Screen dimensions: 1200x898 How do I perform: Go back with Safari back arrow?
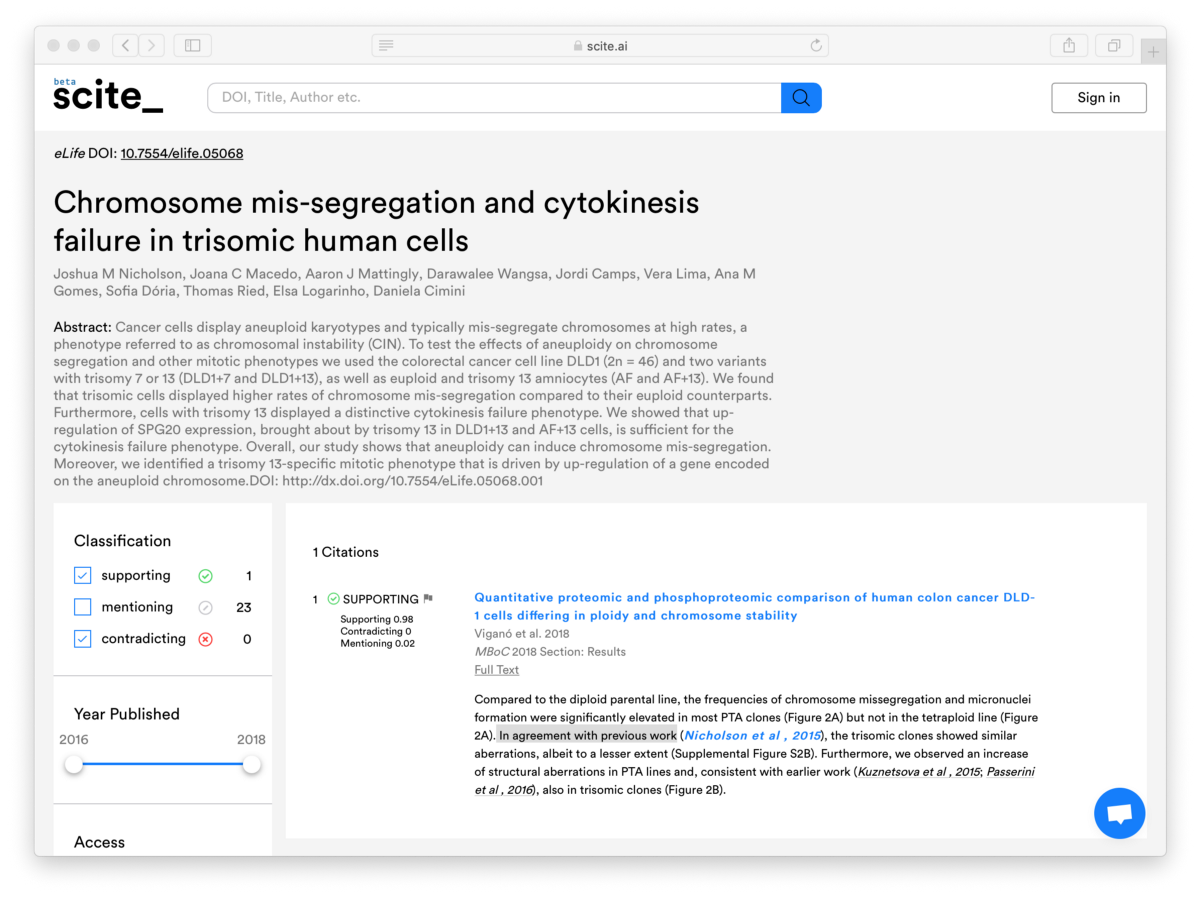[126, 45]
